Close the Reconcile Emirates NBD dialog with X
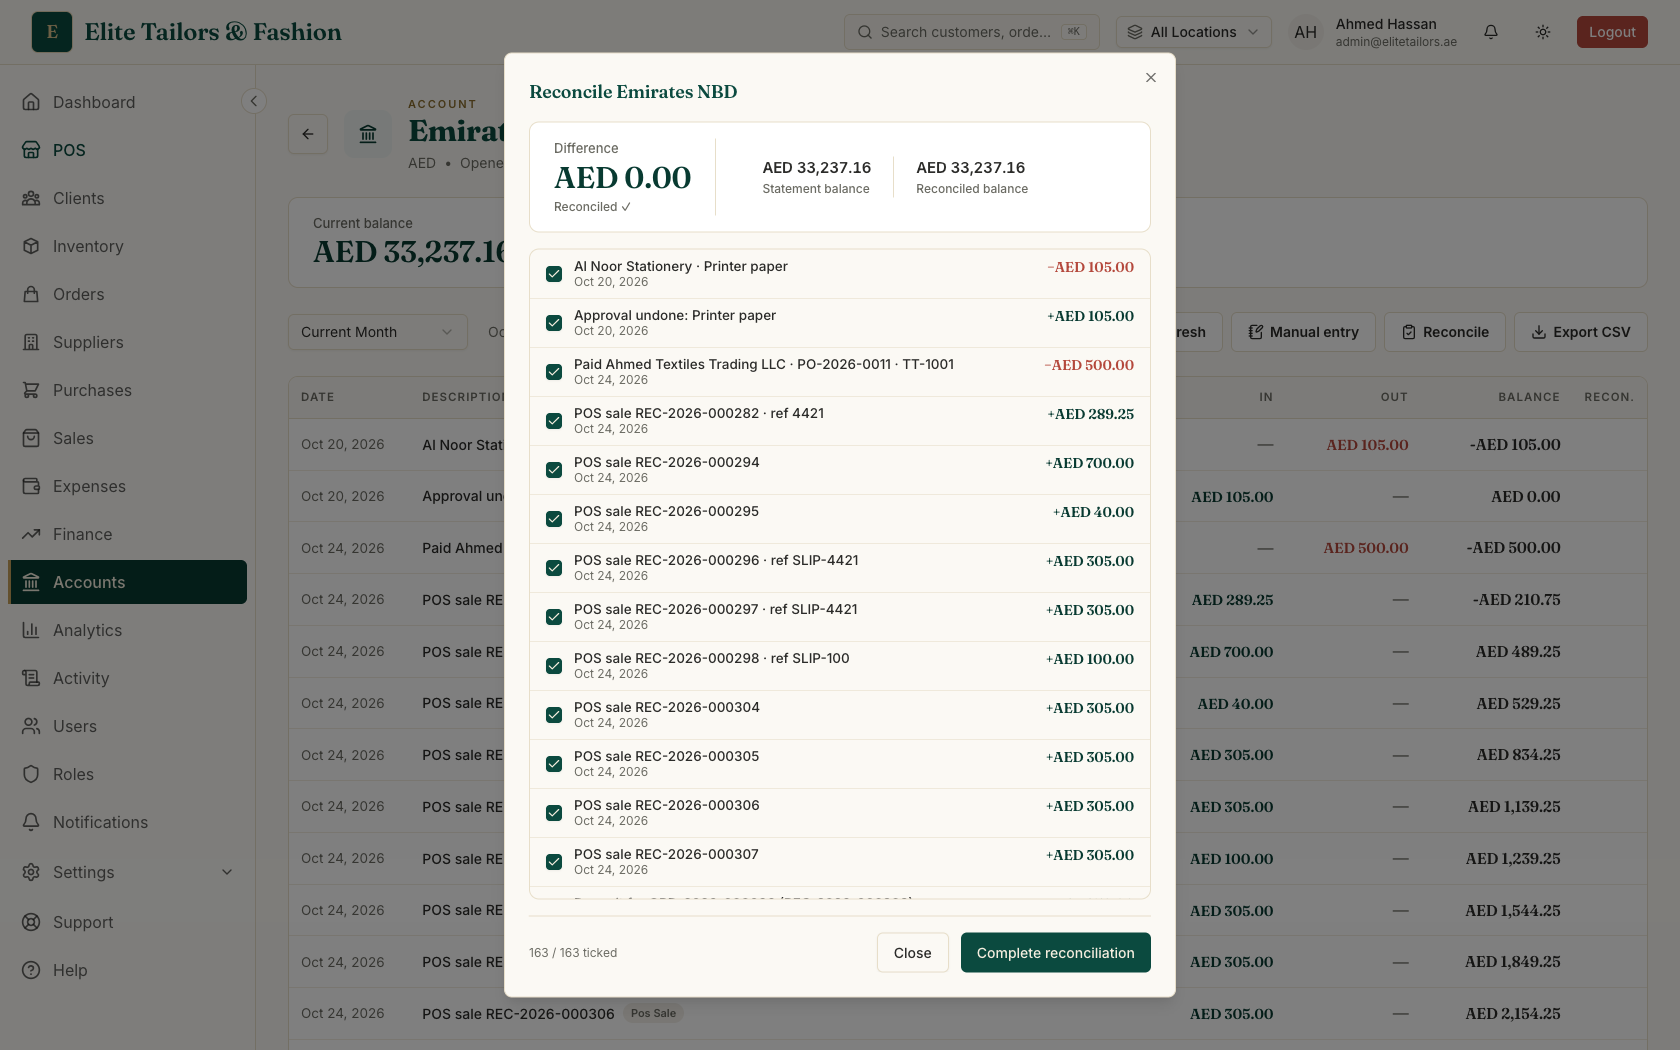Viewport: 1680px width, 1050px height. pos(1151,78)
